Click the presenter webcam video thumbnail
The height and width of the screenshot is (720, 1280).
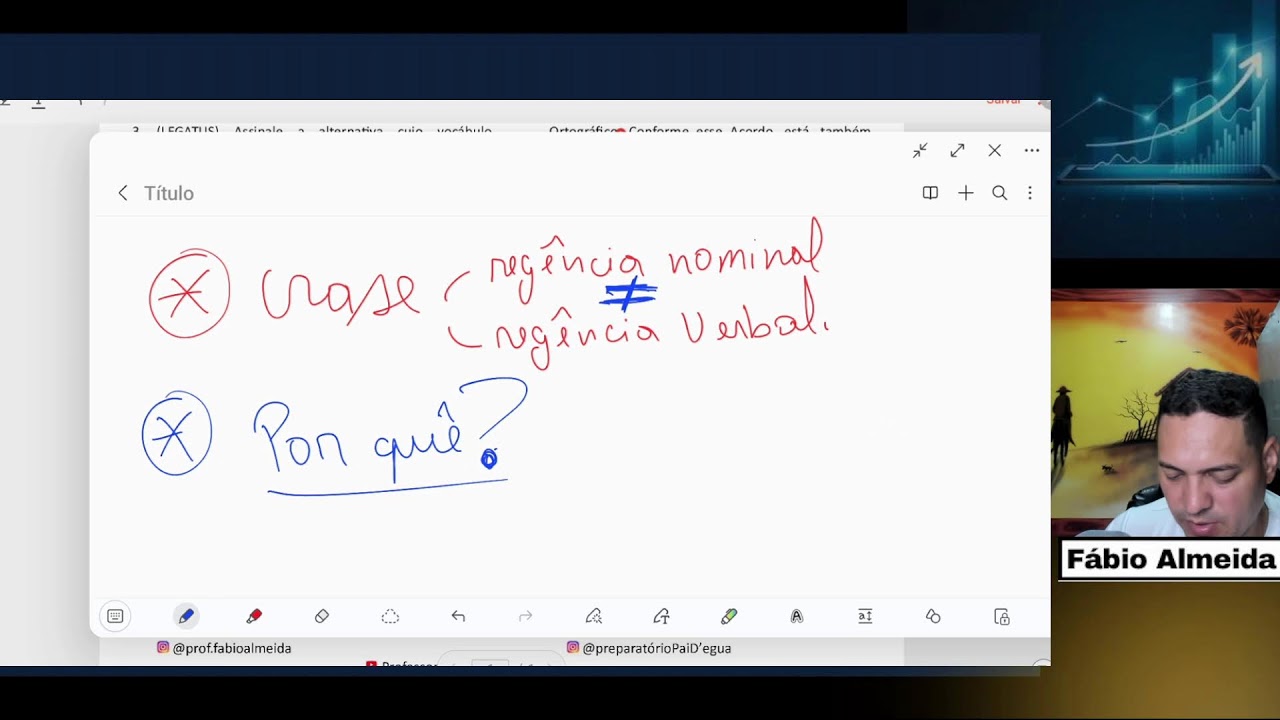click(1165, 414)
